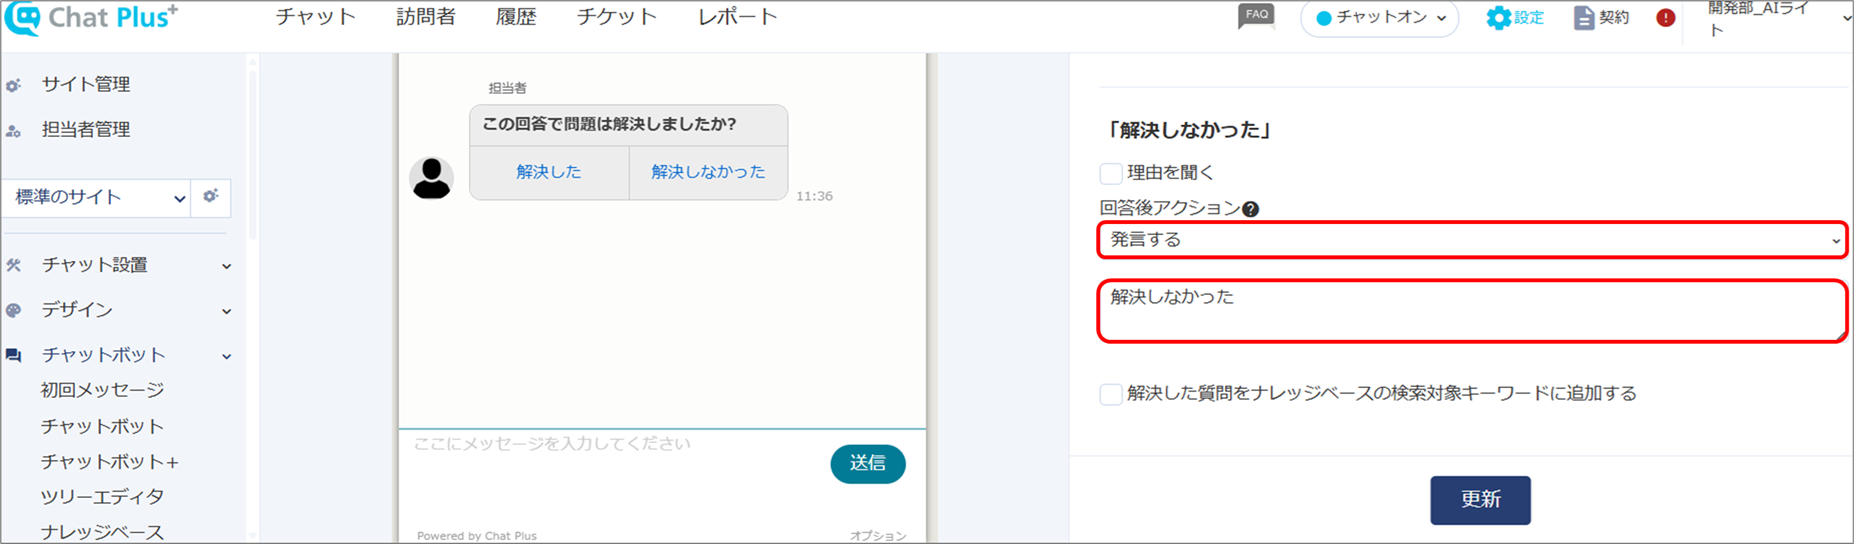Click the Powered by Chat Plus link
The width and height of the screenshot is (1854, 544).
477,536
